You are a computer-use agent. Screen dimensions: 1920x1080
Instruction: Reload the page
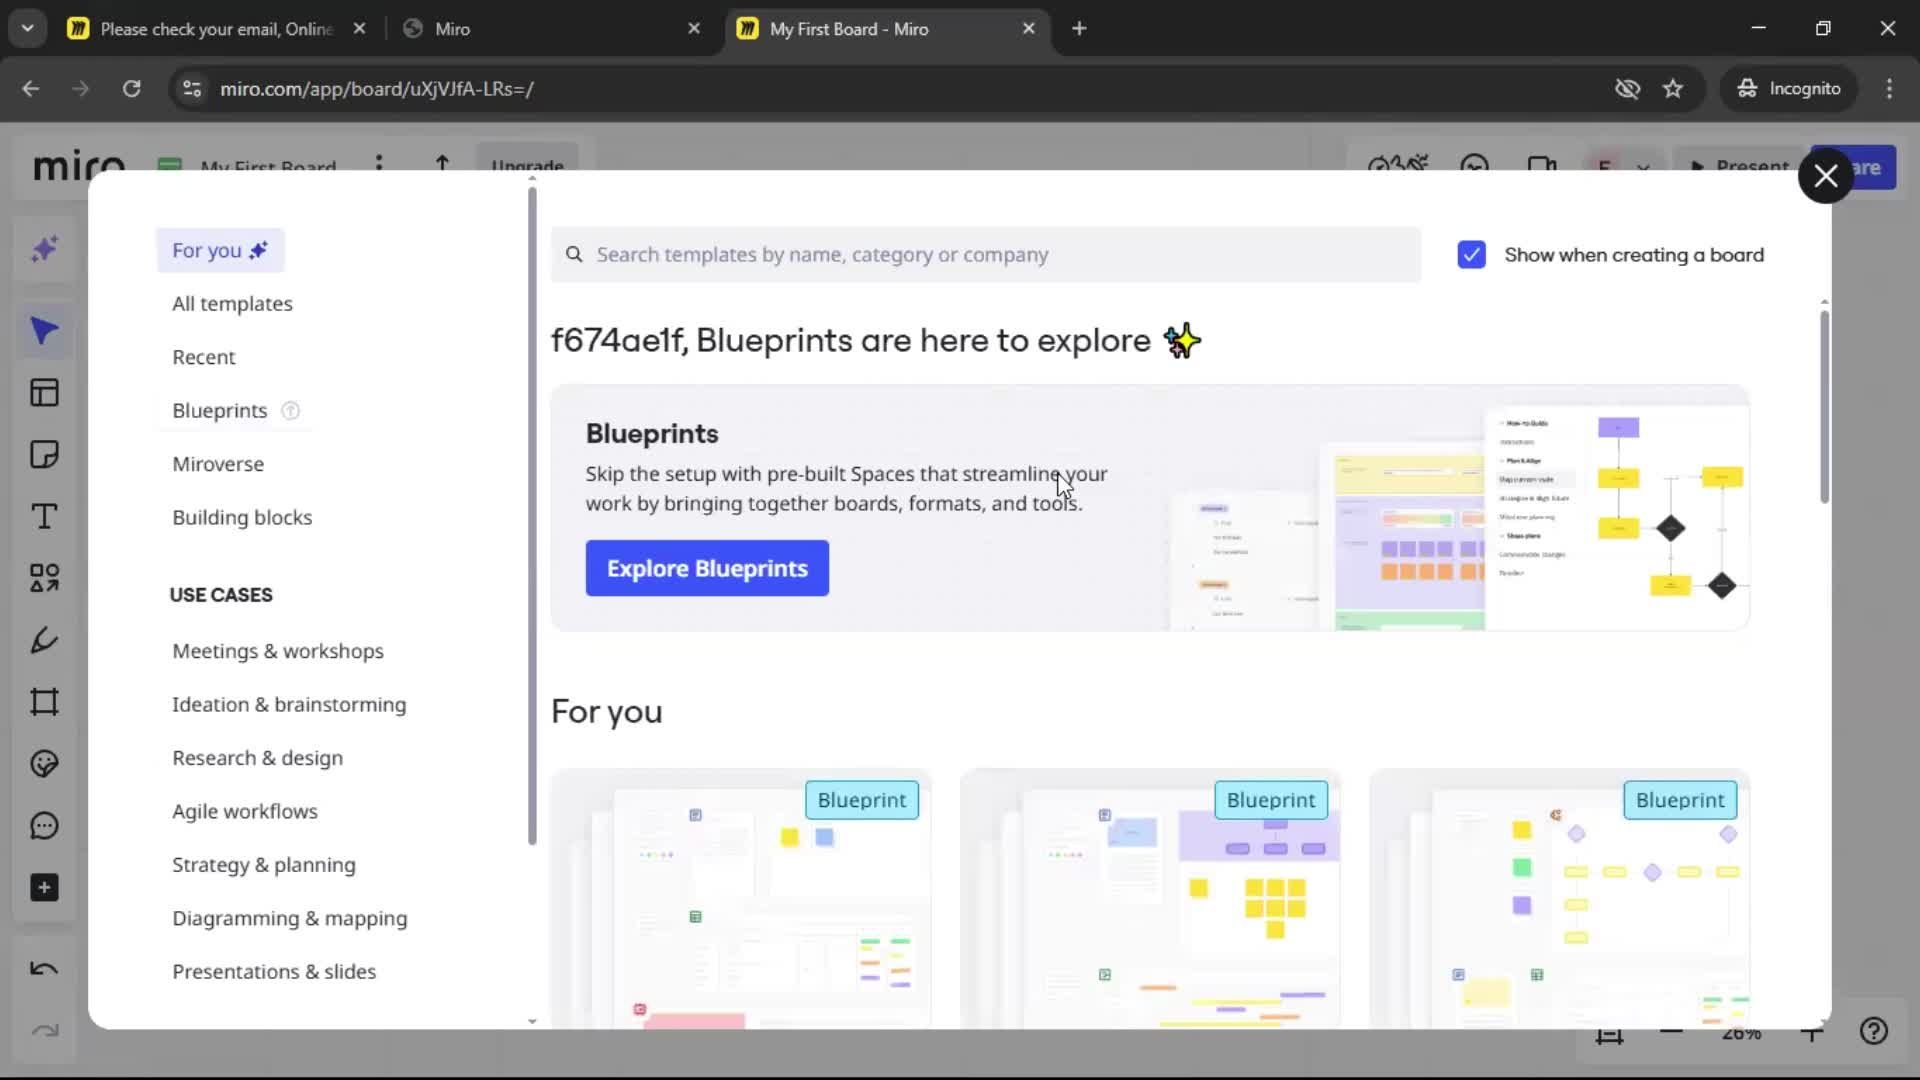pos(131,89)
